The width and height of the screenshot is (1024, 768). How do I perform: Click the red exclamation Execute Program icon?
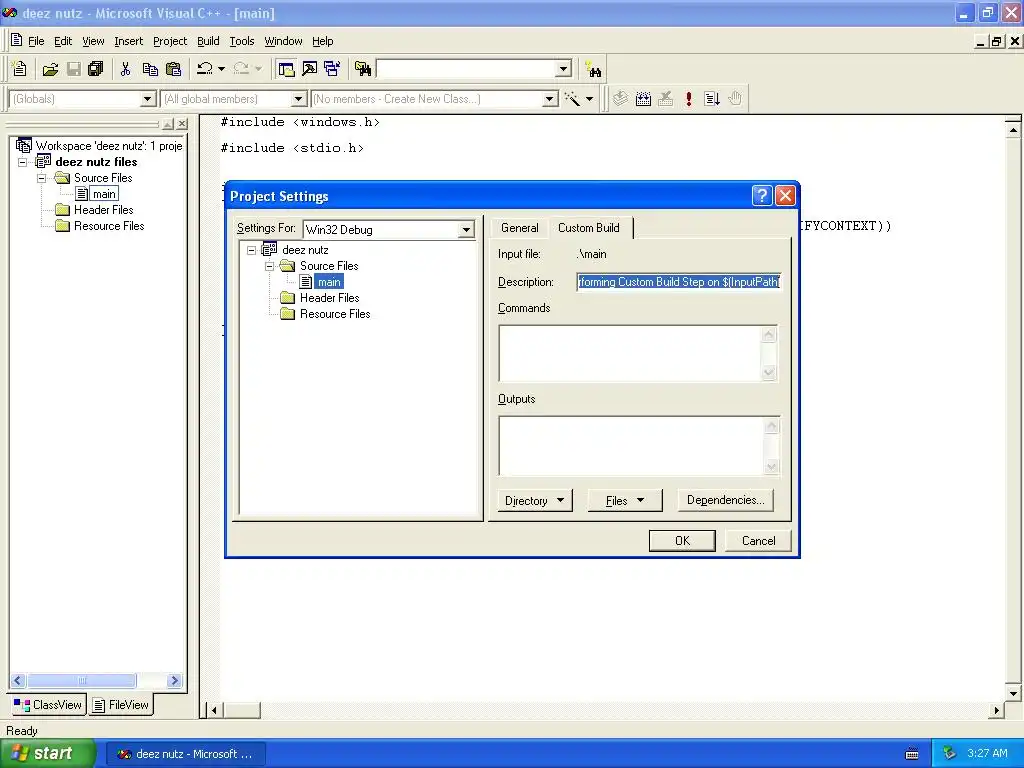(689, 99)
